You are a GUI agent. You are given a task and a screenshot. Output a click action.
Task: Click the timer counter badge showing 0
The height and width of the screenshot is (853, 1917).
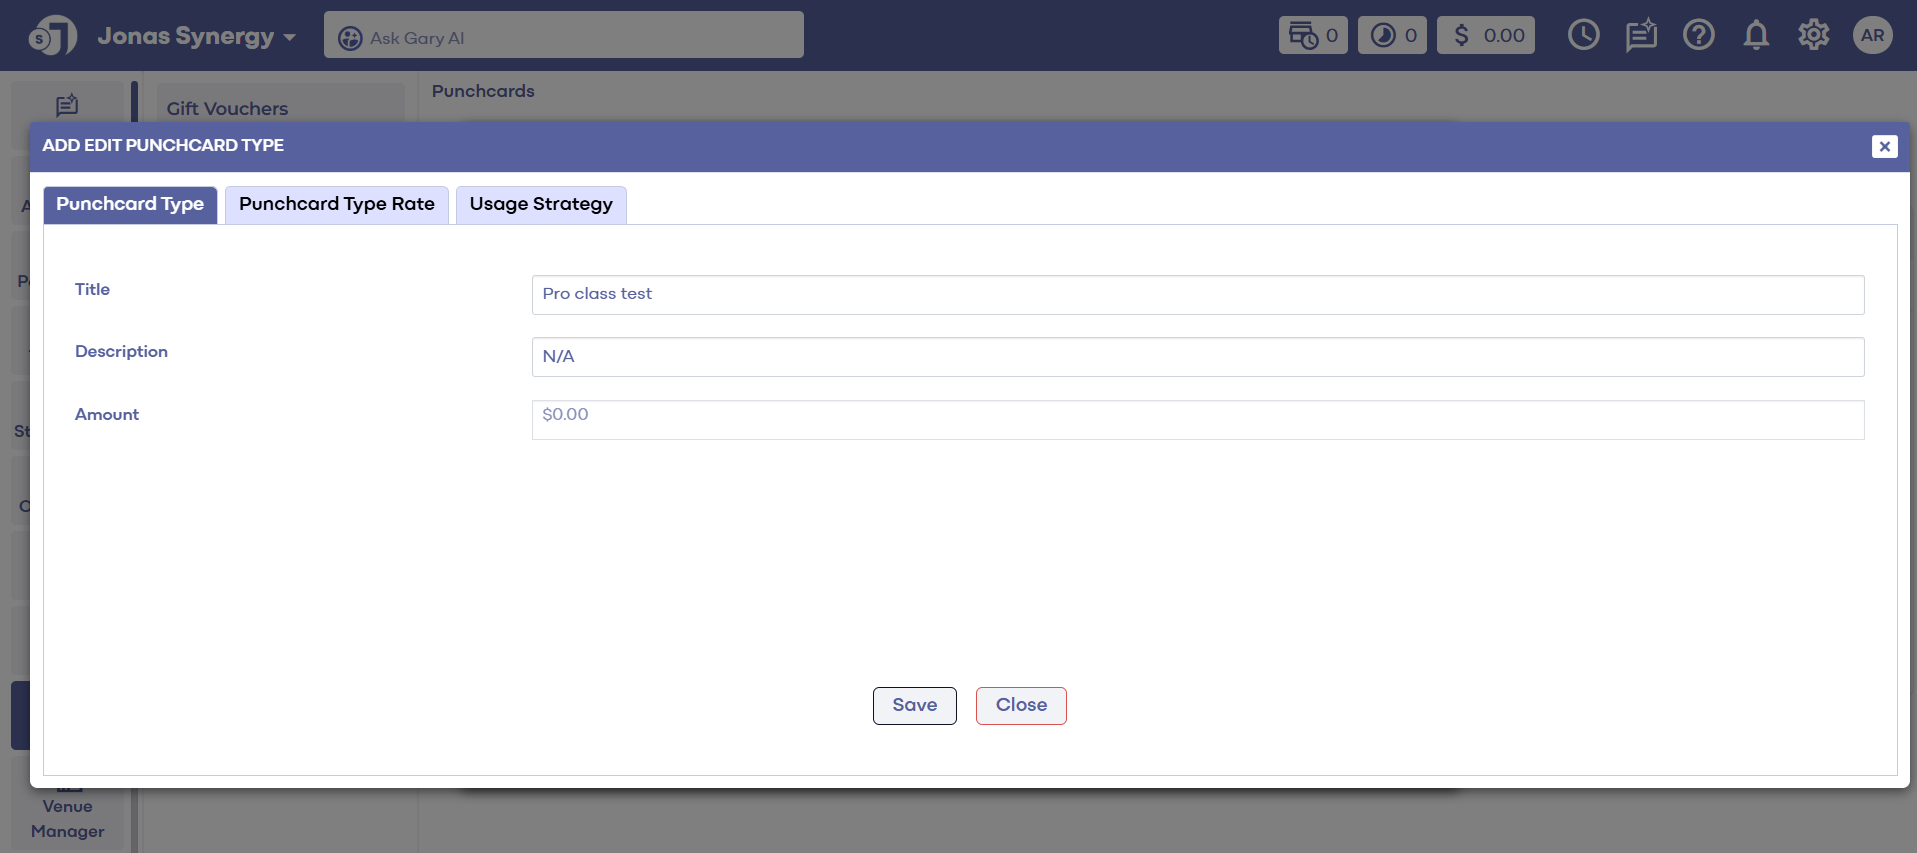pos(1392,35)
